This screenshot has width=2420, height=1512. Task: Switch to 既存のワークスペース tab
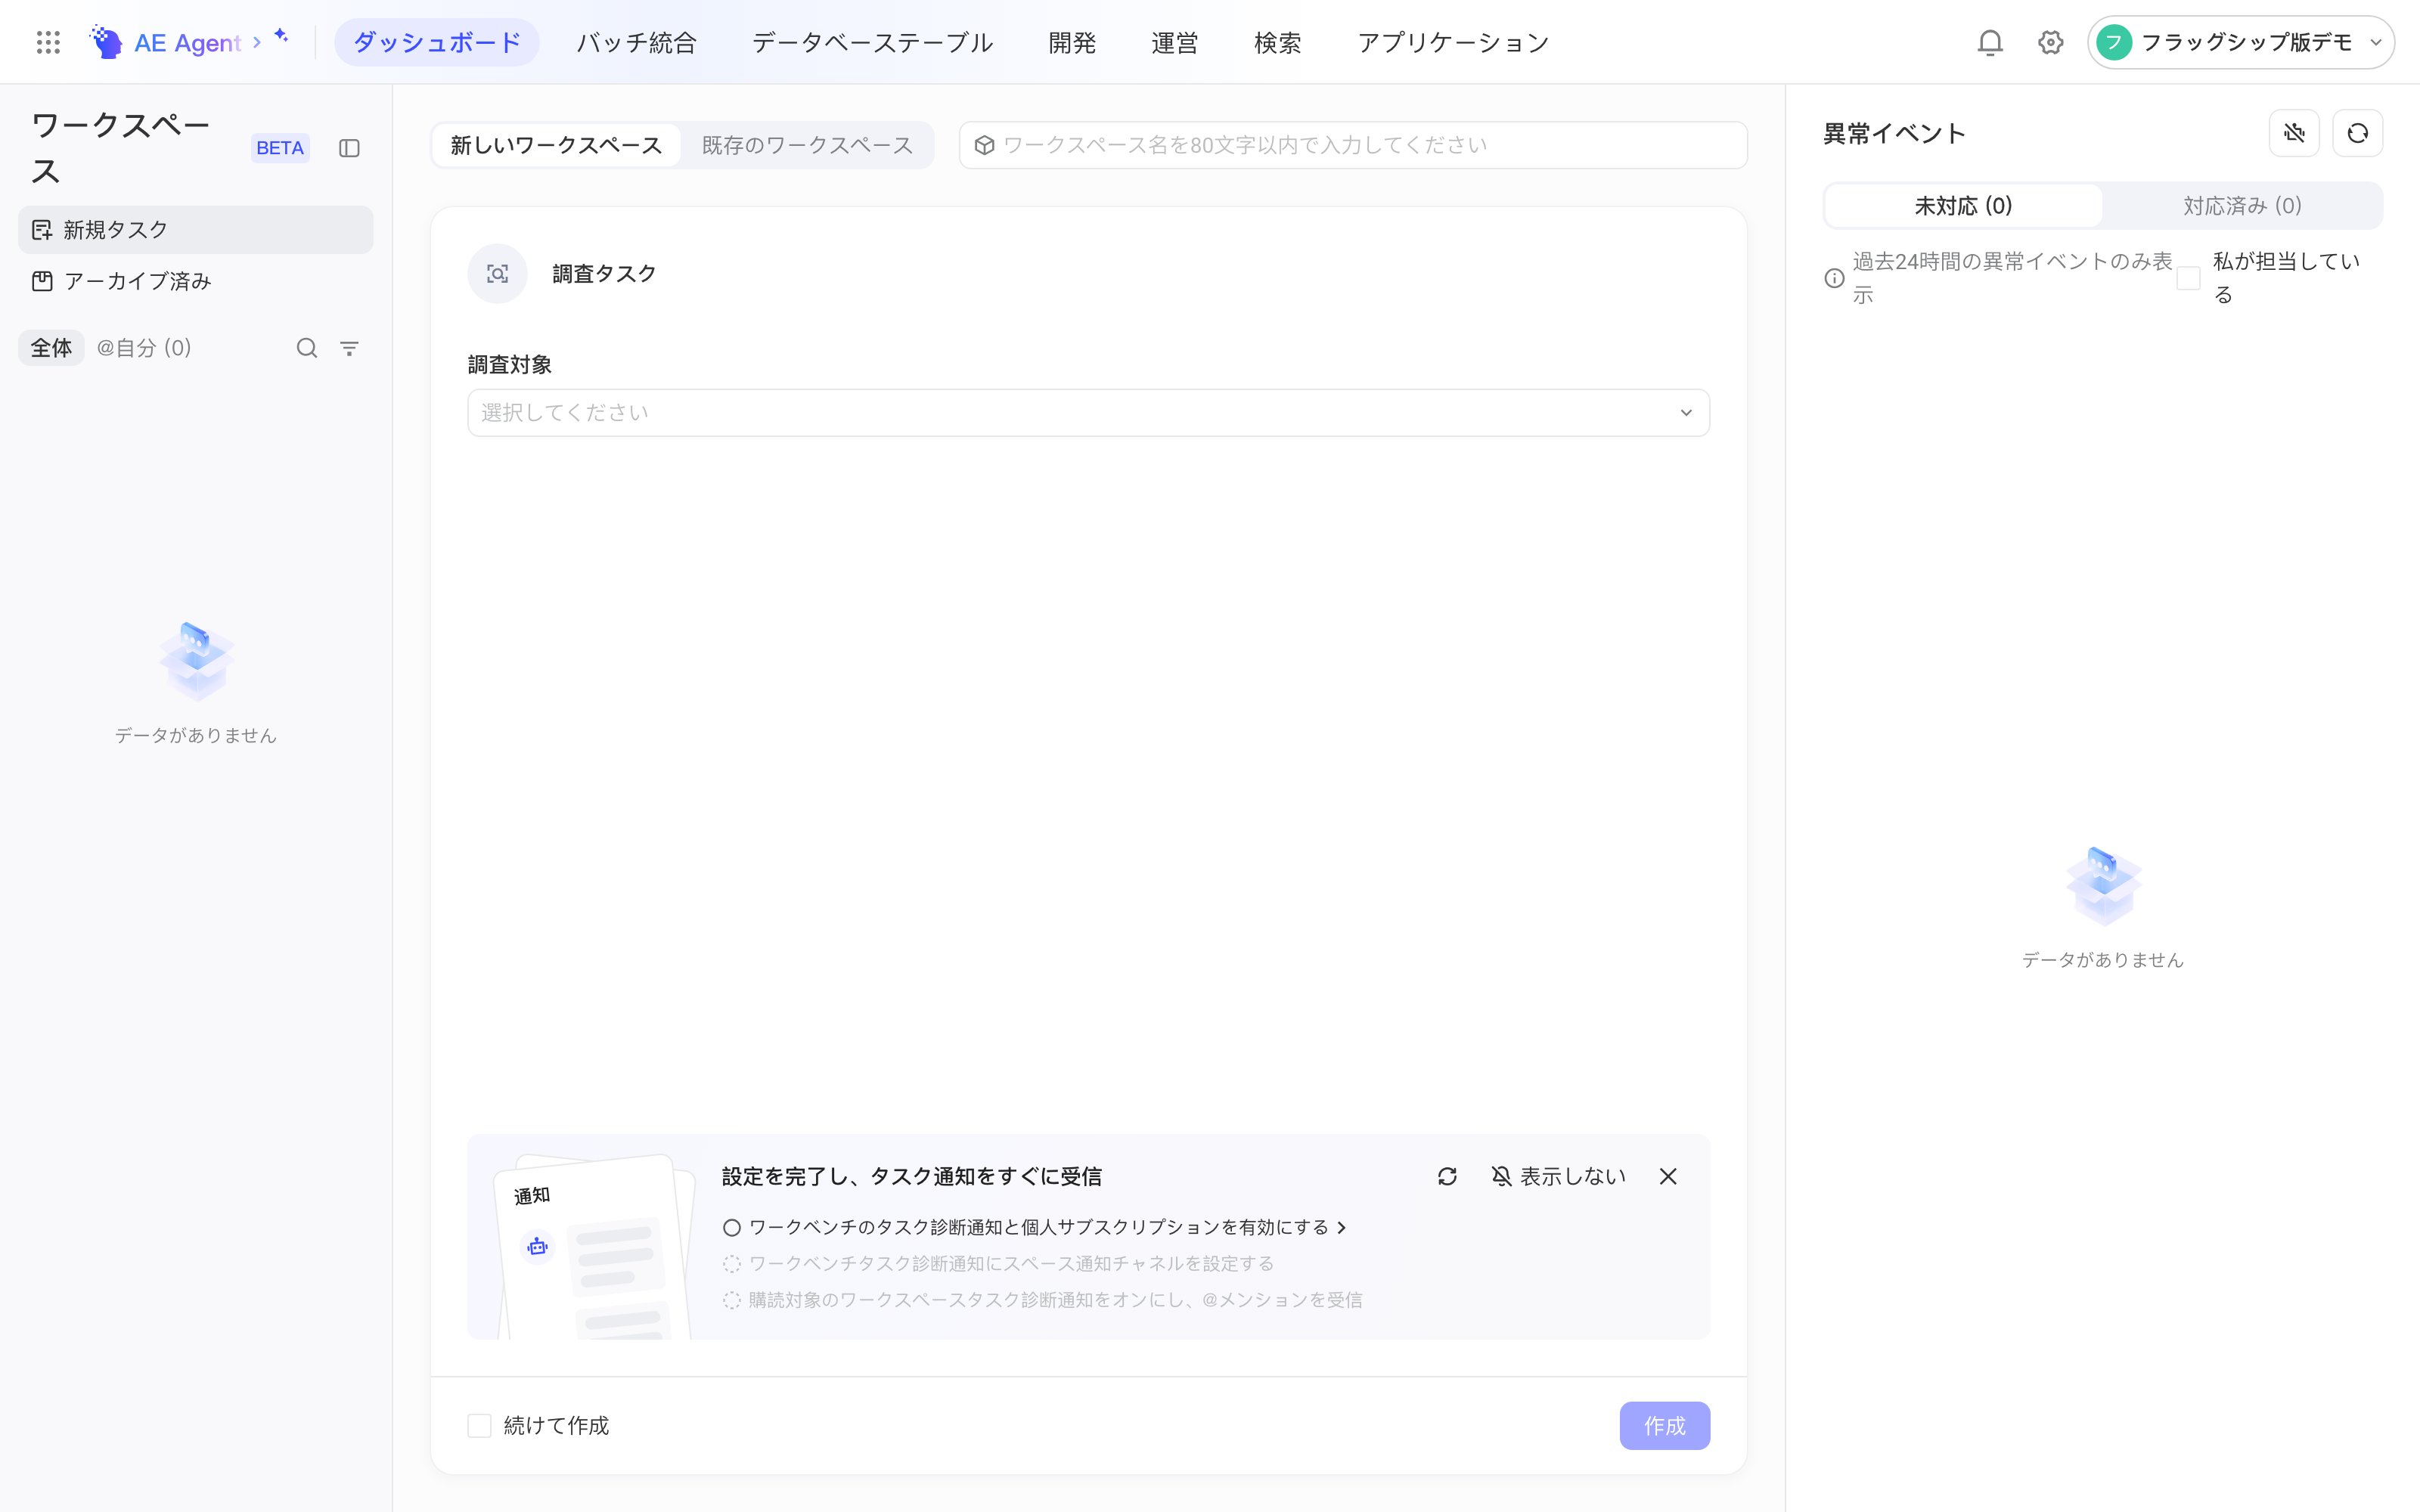click(x=807, y=145)
